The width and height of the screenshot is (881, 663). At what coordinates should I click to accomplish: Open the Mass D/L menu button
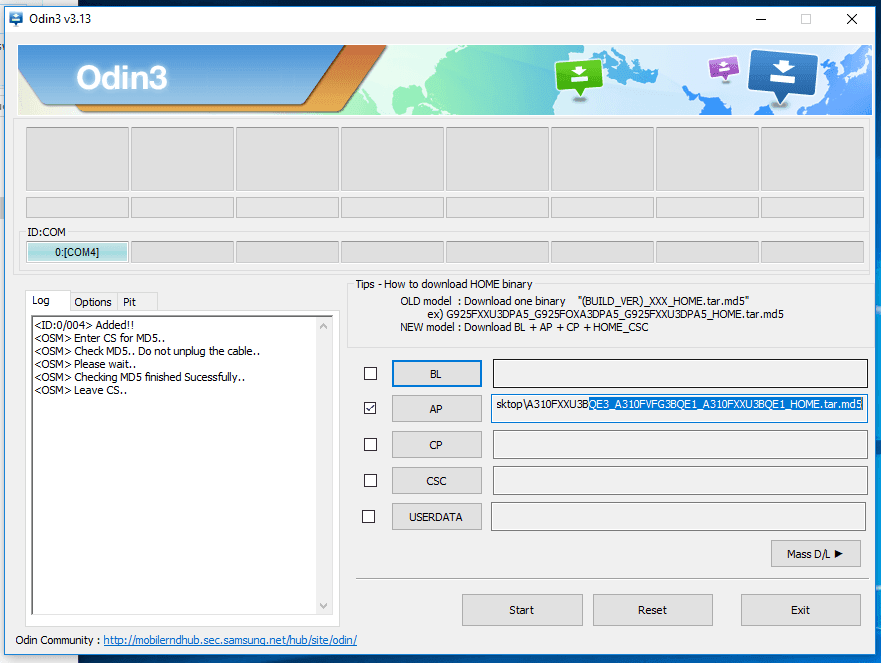pos(815,554)
